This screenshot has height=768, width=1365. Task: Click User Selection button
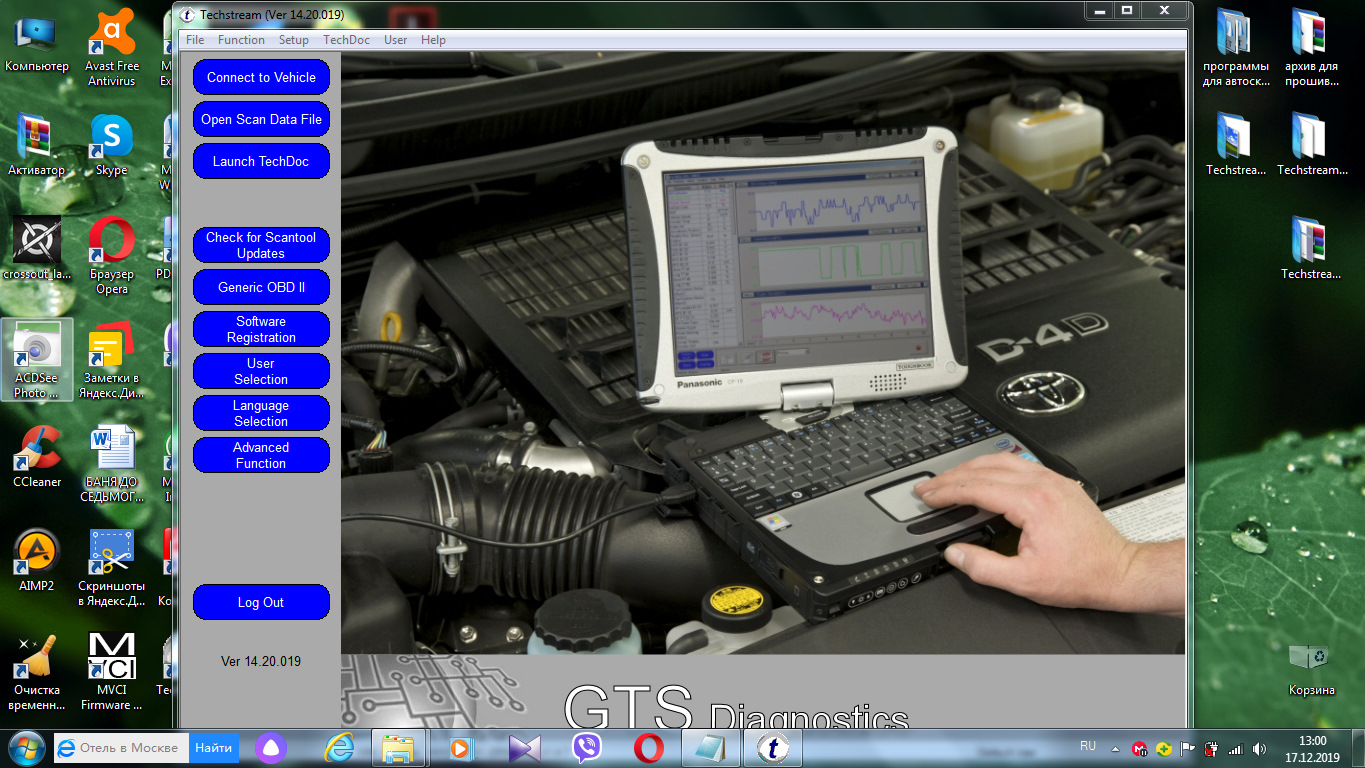tap(261, 371)
